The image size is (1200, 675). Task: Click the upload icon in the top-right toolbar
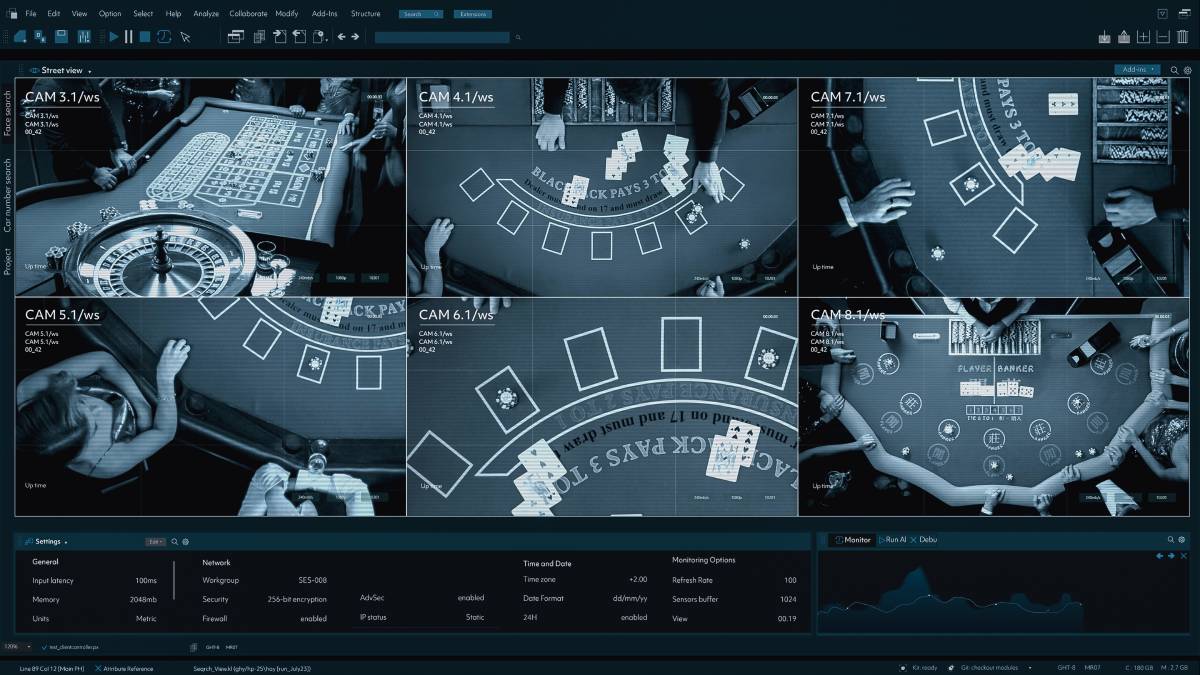1124,36
